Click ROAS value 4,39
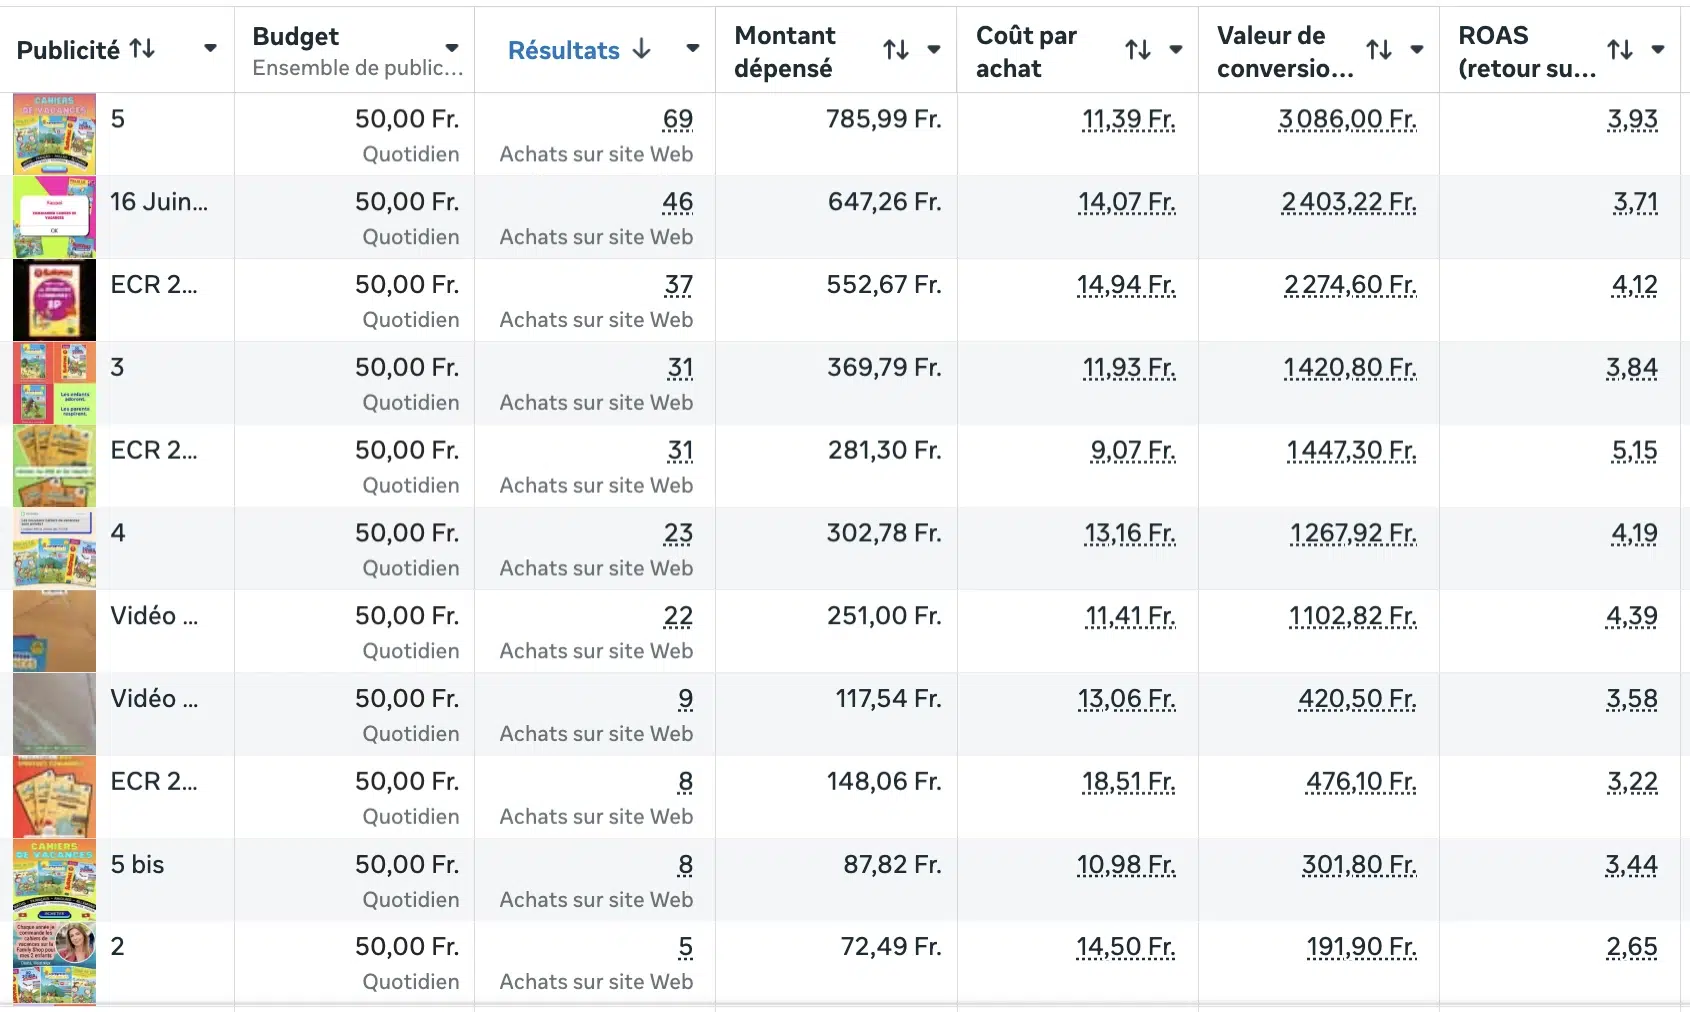Screen dimensions: 1690x1012 (x=1632, y=616)
